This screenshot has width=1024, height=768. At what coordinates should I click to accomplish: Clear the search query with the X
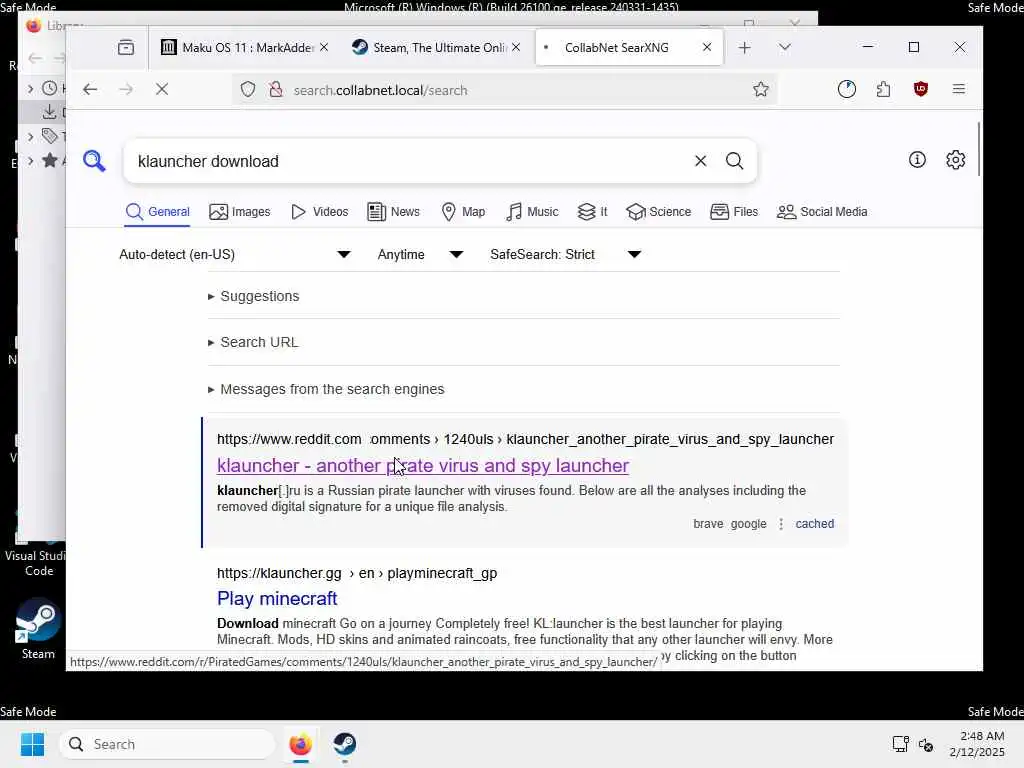[x=701, y=161]
